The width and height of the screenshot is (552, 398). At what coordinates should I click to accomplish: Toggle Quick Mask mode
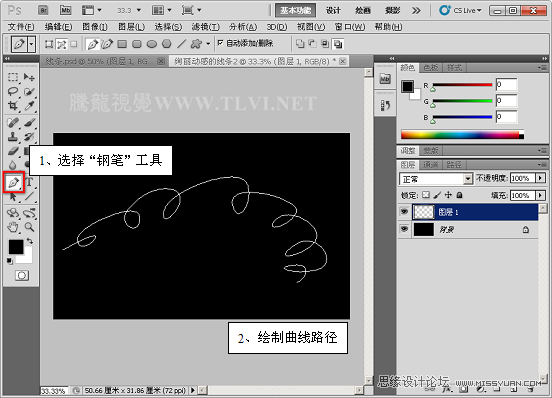pos(22,276)
